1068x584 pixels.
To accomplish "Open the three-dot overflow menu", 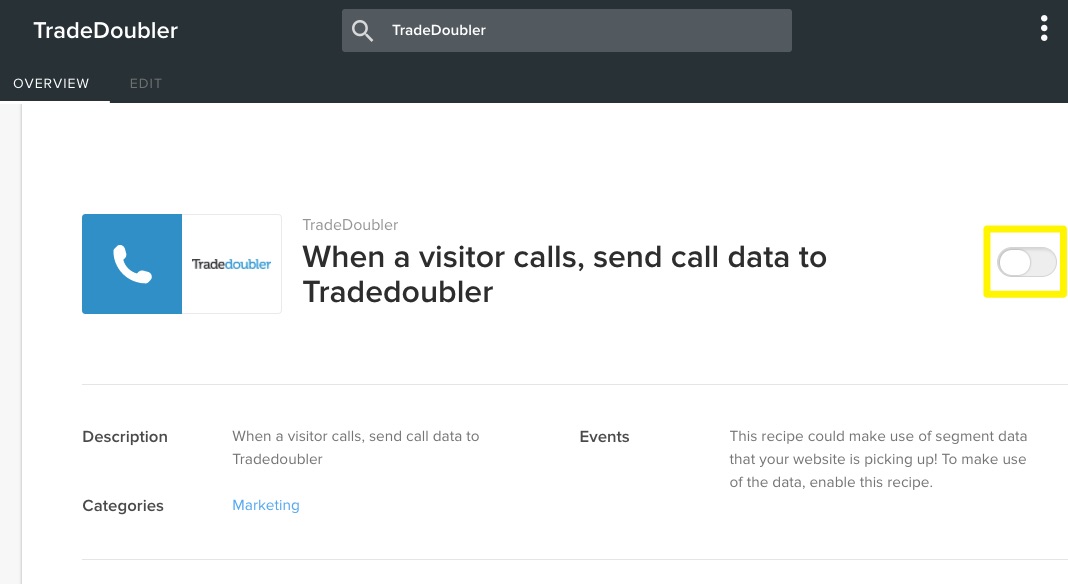I will [1043, 29].
